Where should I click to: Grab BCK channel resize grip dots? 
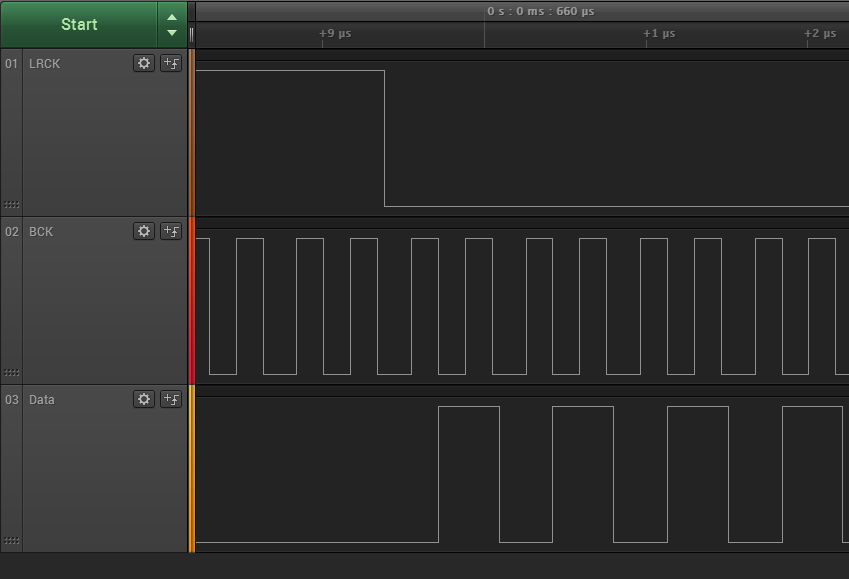[x=11, y=373]
